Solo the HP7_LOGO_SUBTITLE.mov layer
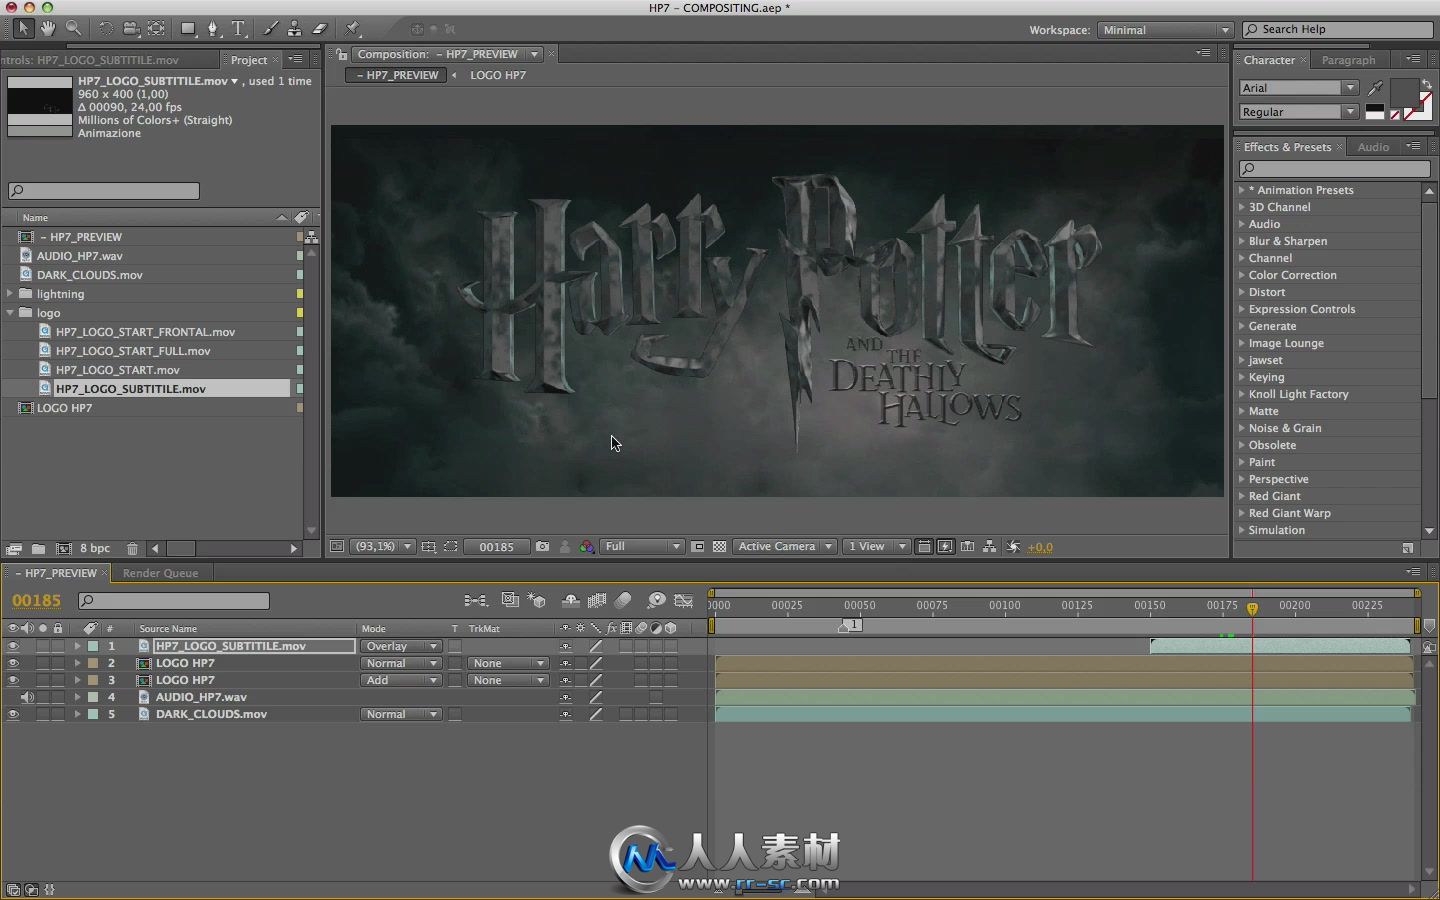This screenshot has height=900, width=1440. (x=43, y=646)
